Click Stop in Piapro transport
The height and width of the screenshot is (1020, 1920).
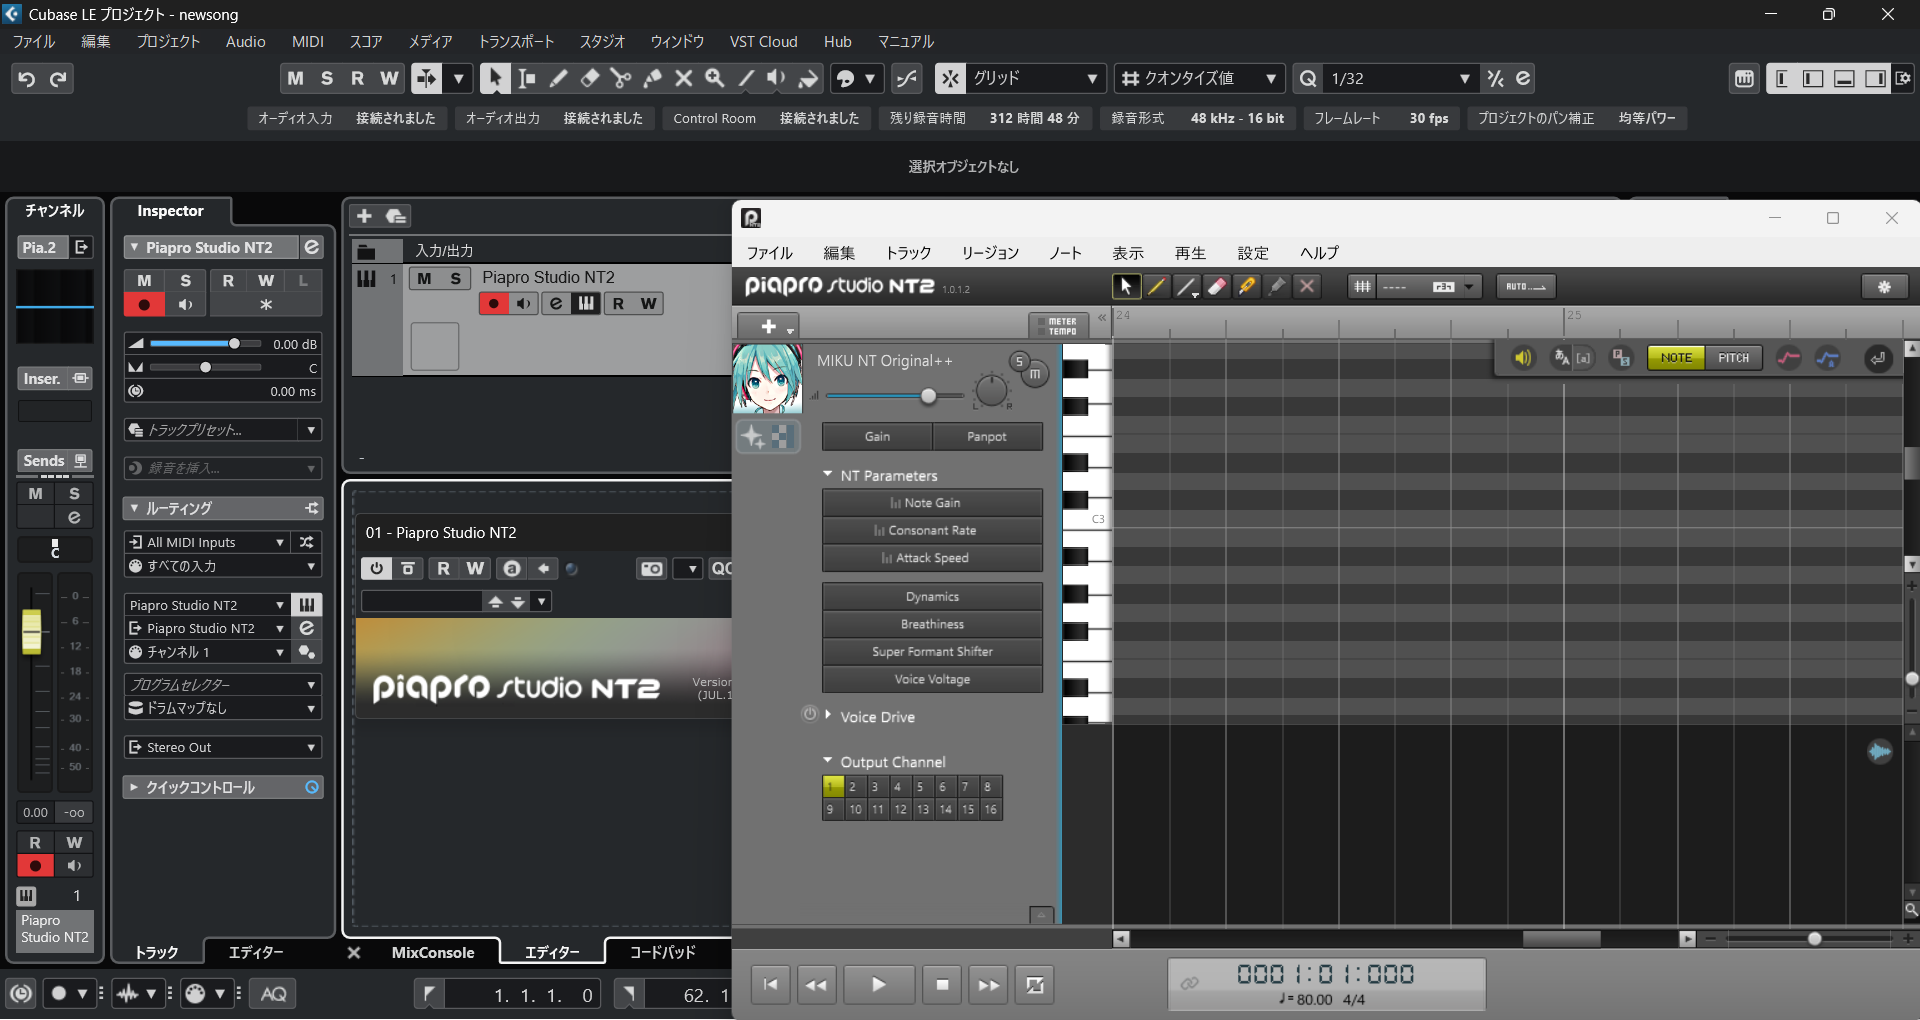[x=942, y=985]
